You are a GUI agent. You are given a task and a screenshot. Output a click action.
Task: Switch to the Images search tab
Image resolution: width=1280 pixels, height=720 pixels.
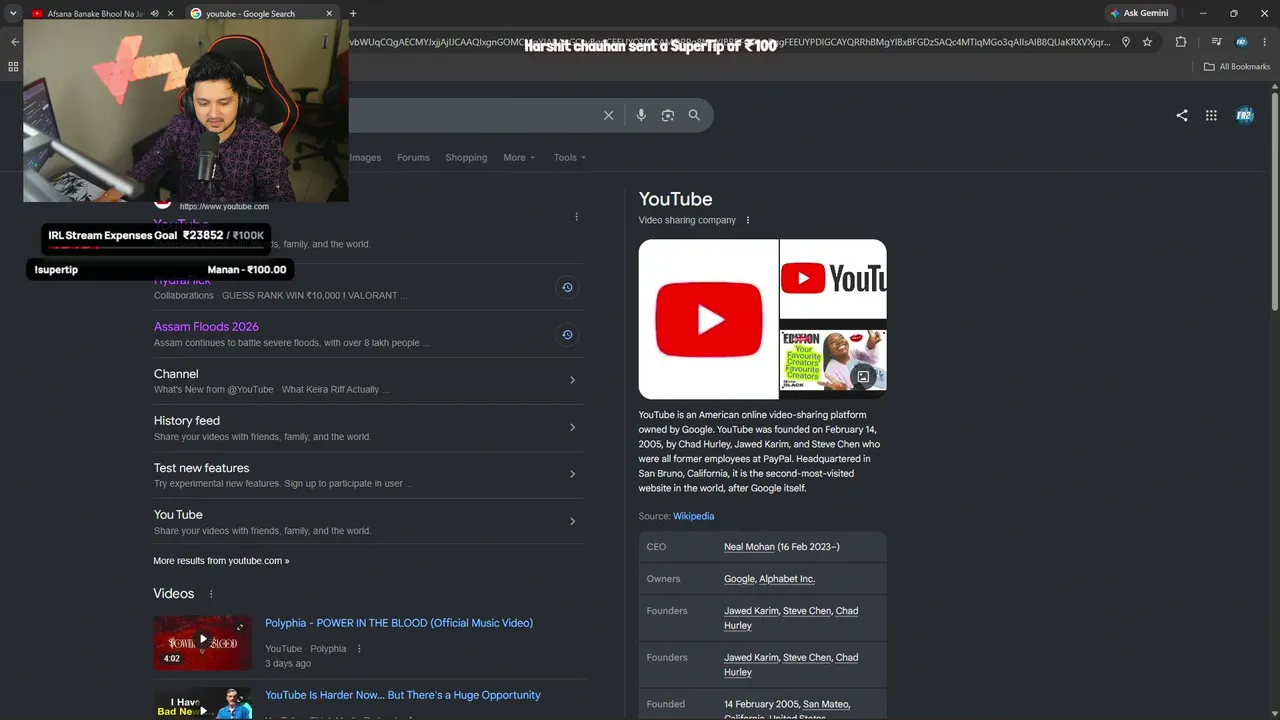365,157
